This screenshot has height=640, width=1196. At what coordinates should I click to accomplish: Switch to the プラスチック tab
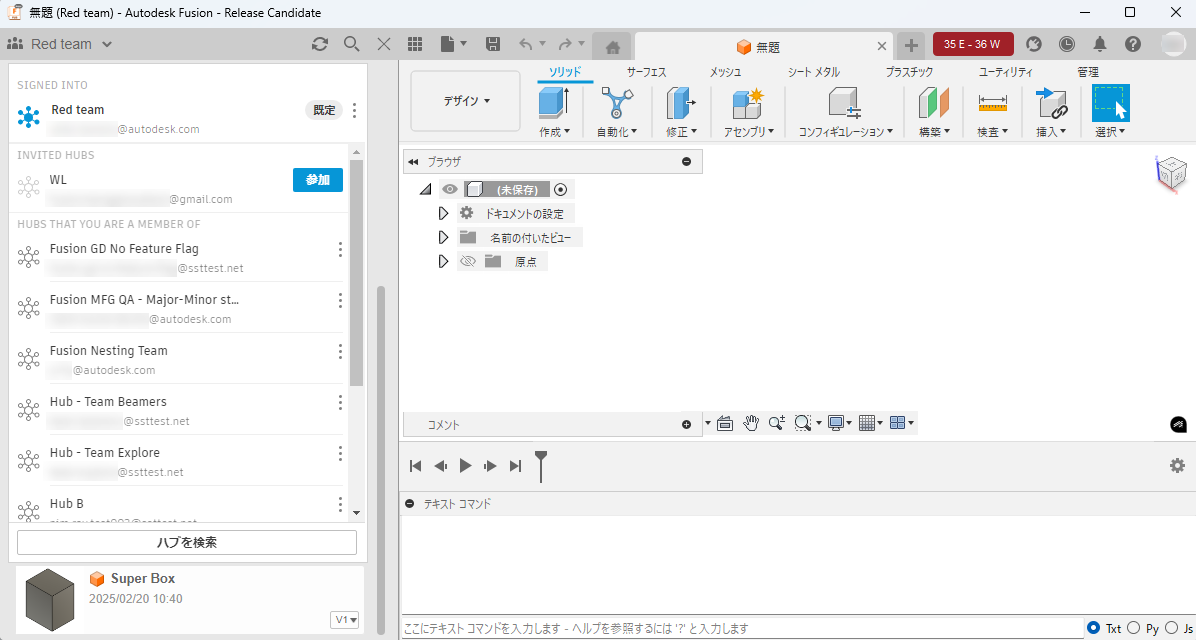coord(909,72)
